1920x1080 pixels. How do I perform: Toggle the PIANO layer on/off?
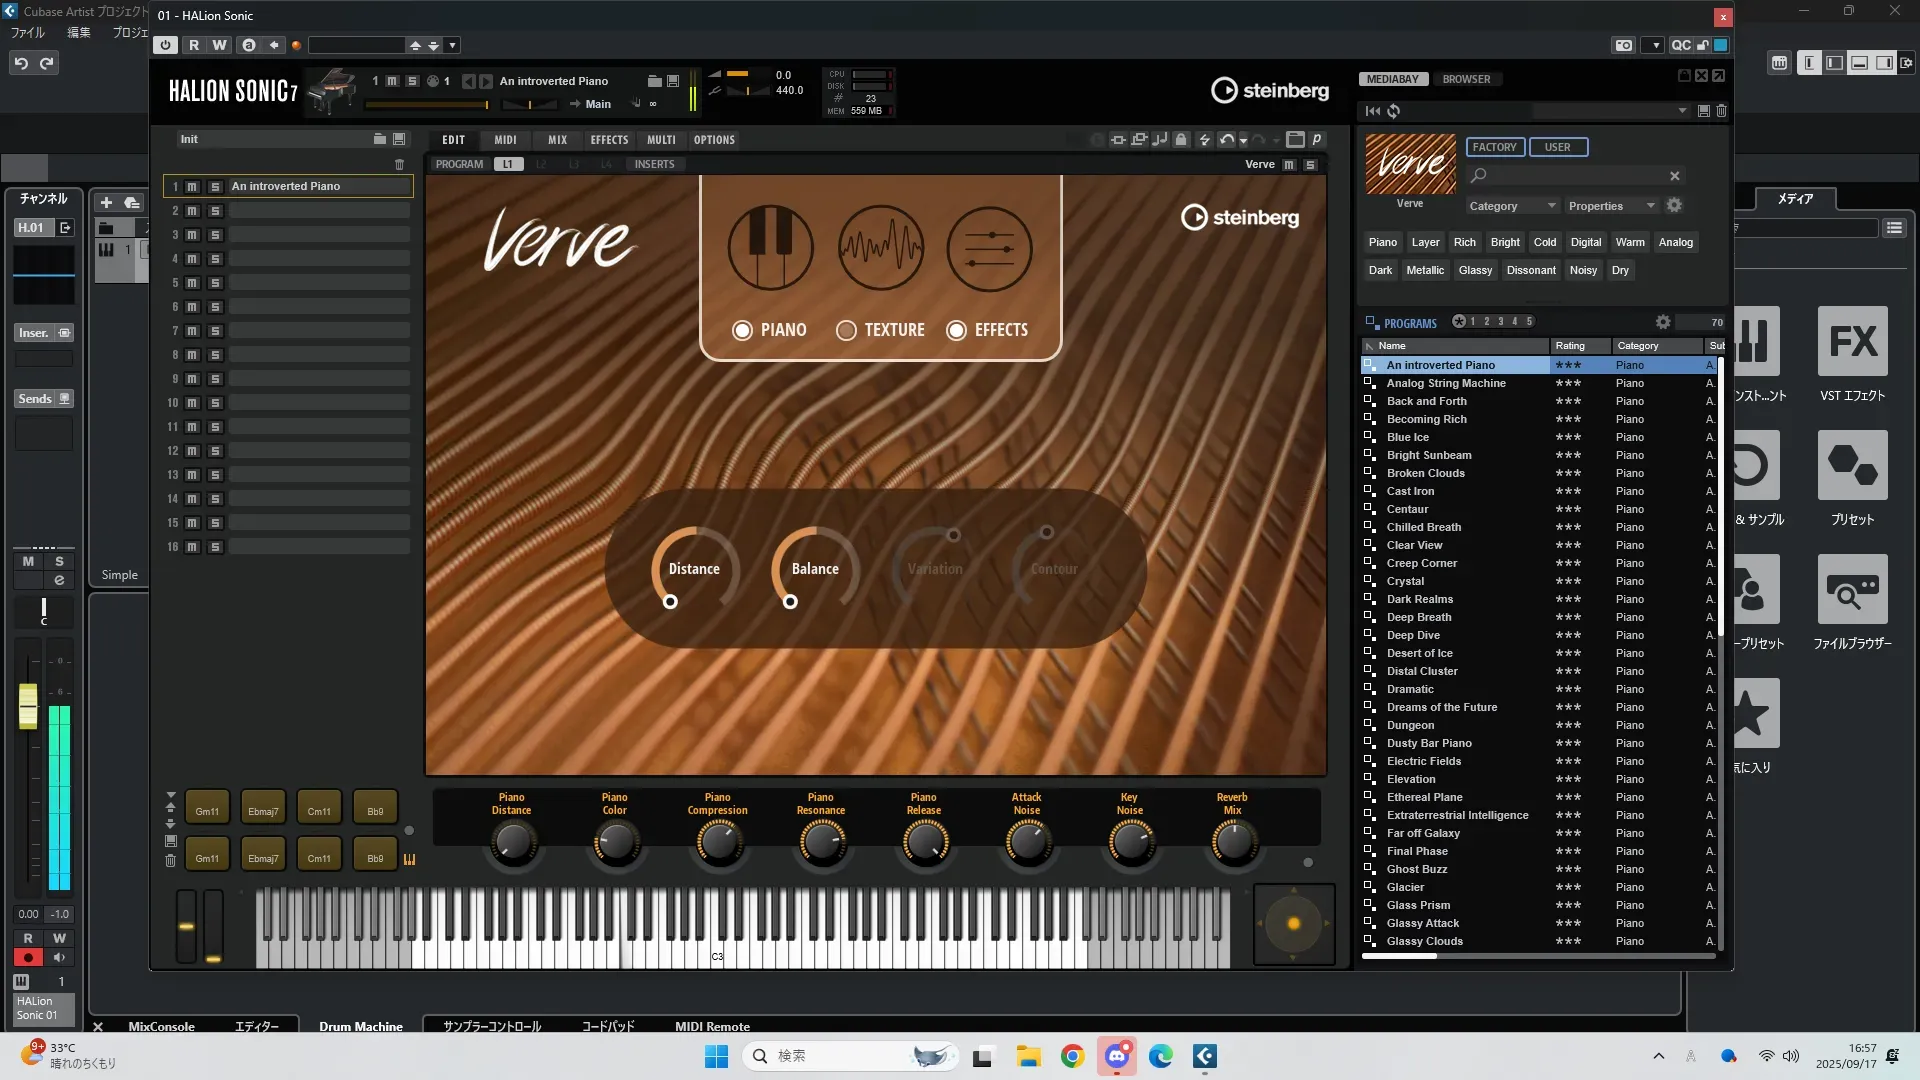[x=742, y=330]
